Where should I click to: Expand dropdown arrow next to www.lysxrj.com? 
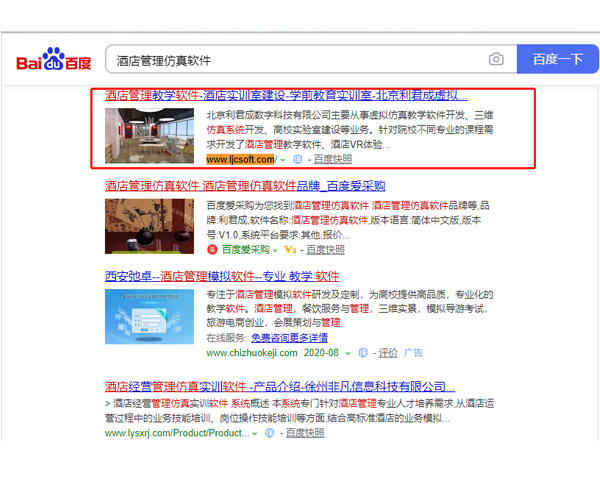coord(254,434)
